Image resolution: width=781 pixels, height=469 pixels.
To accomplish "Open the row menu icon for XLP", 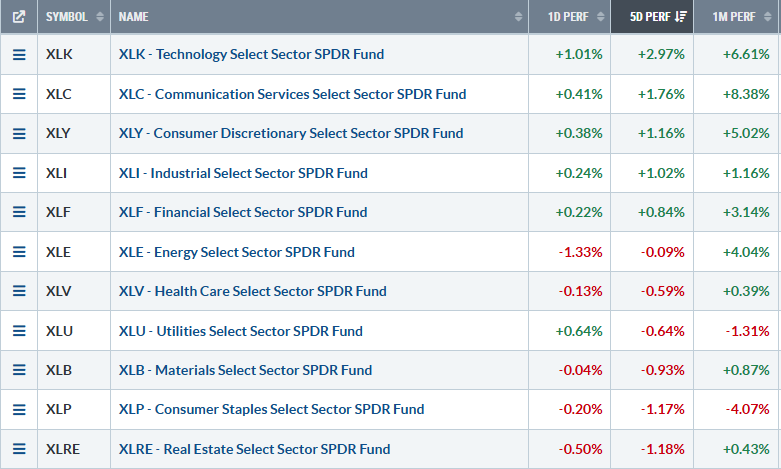I will [x=18, y=409].
